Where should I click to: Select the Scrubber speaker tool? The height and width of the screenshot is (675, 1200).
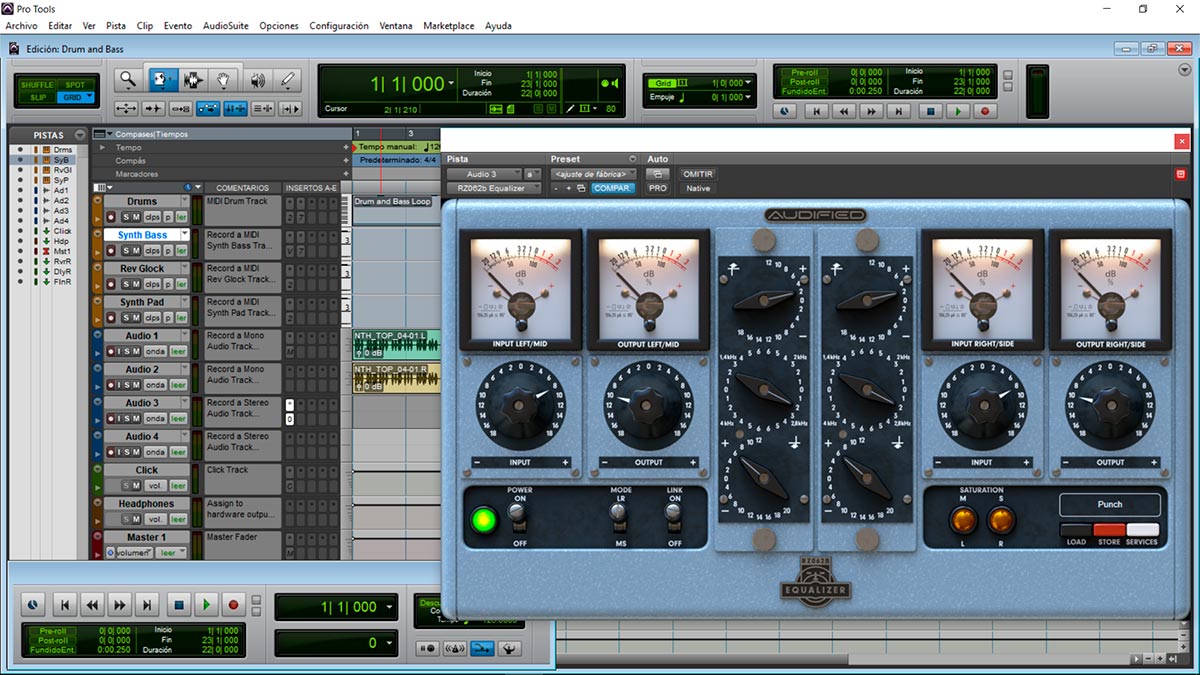256,80
